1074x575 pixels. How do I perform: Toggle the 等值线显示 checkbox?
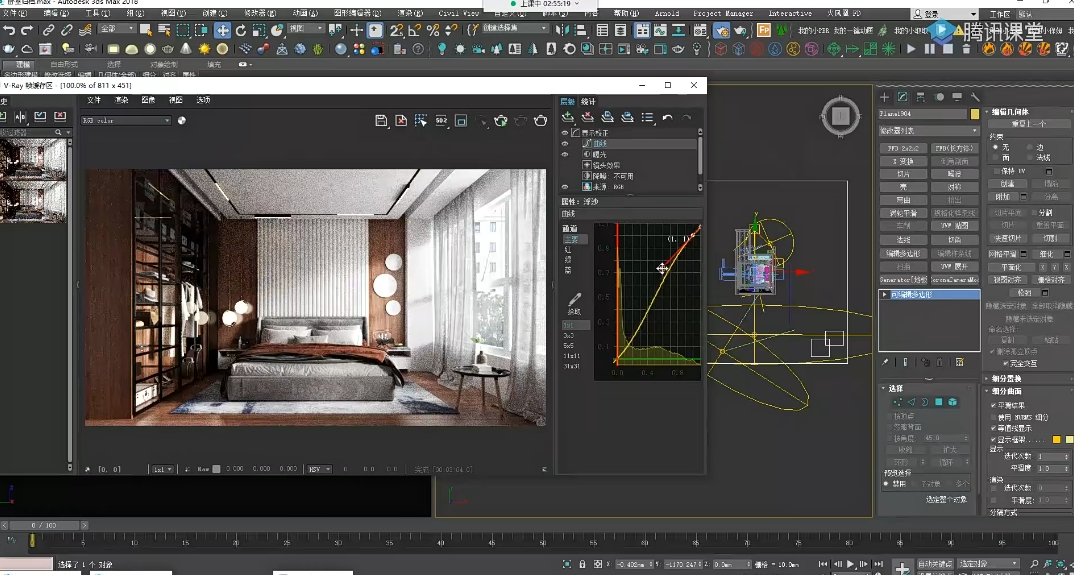coord(994,428)
